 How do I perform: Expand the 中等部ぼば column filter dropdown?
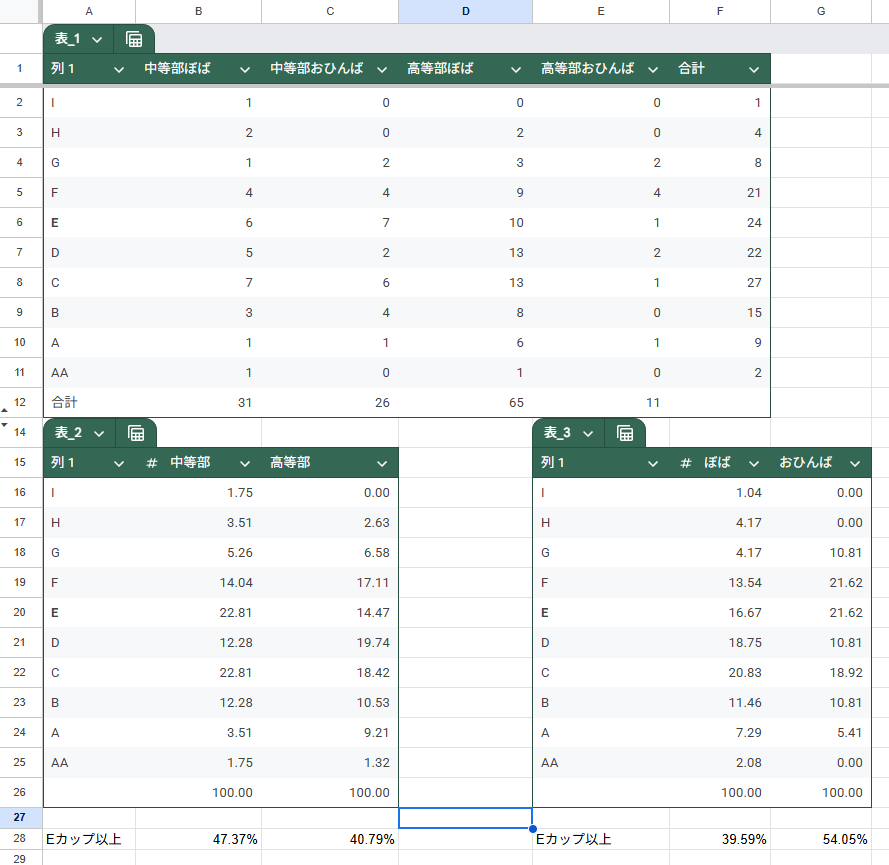point(245,69)
